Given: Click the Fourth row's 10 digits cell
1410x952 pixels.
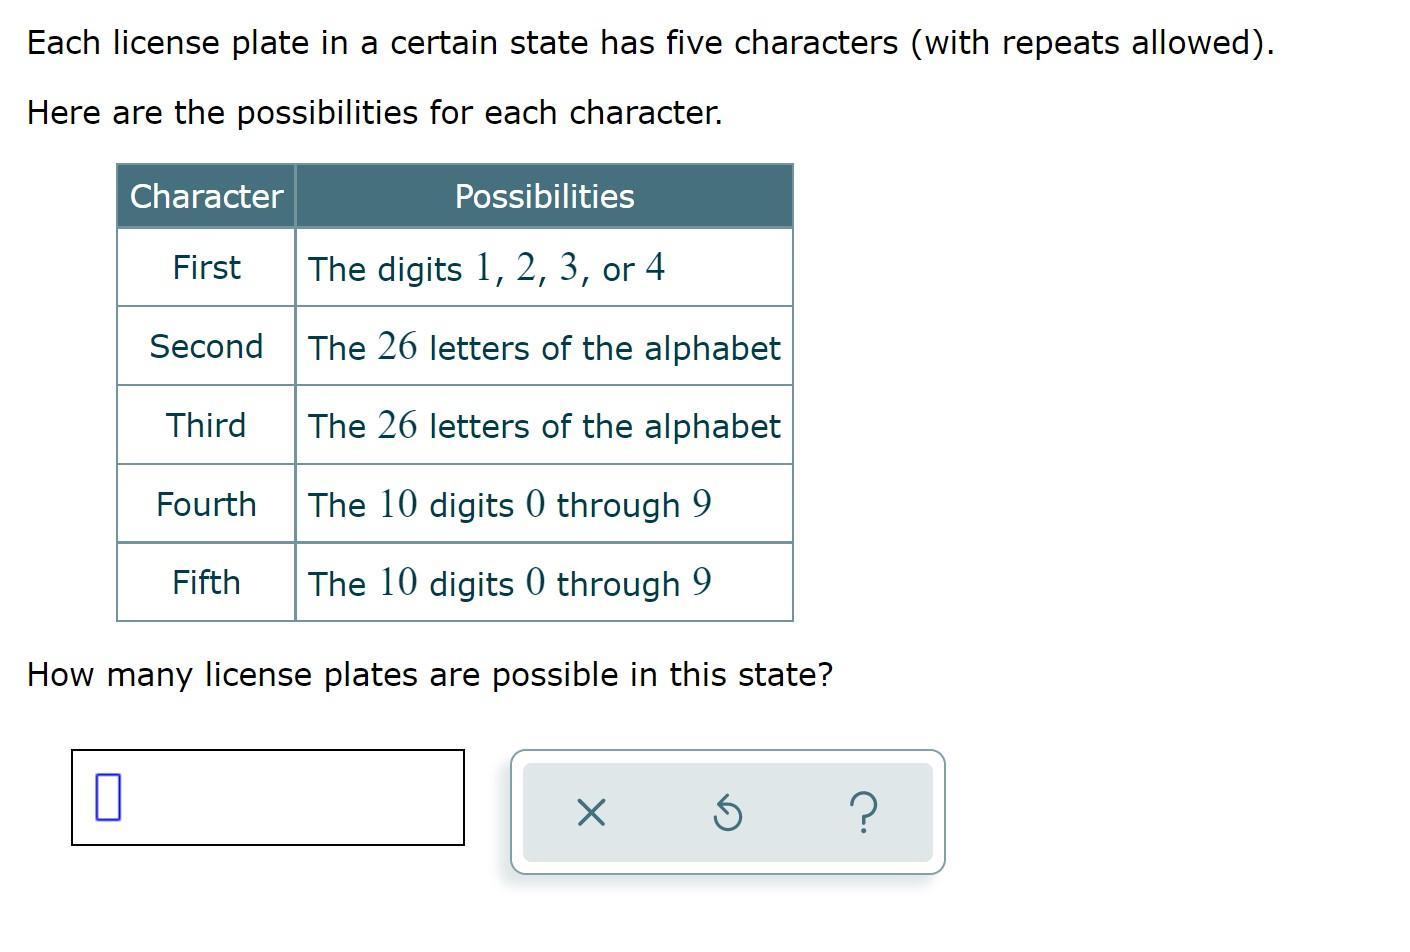Looking at the screenshot, I should (544, 504).
